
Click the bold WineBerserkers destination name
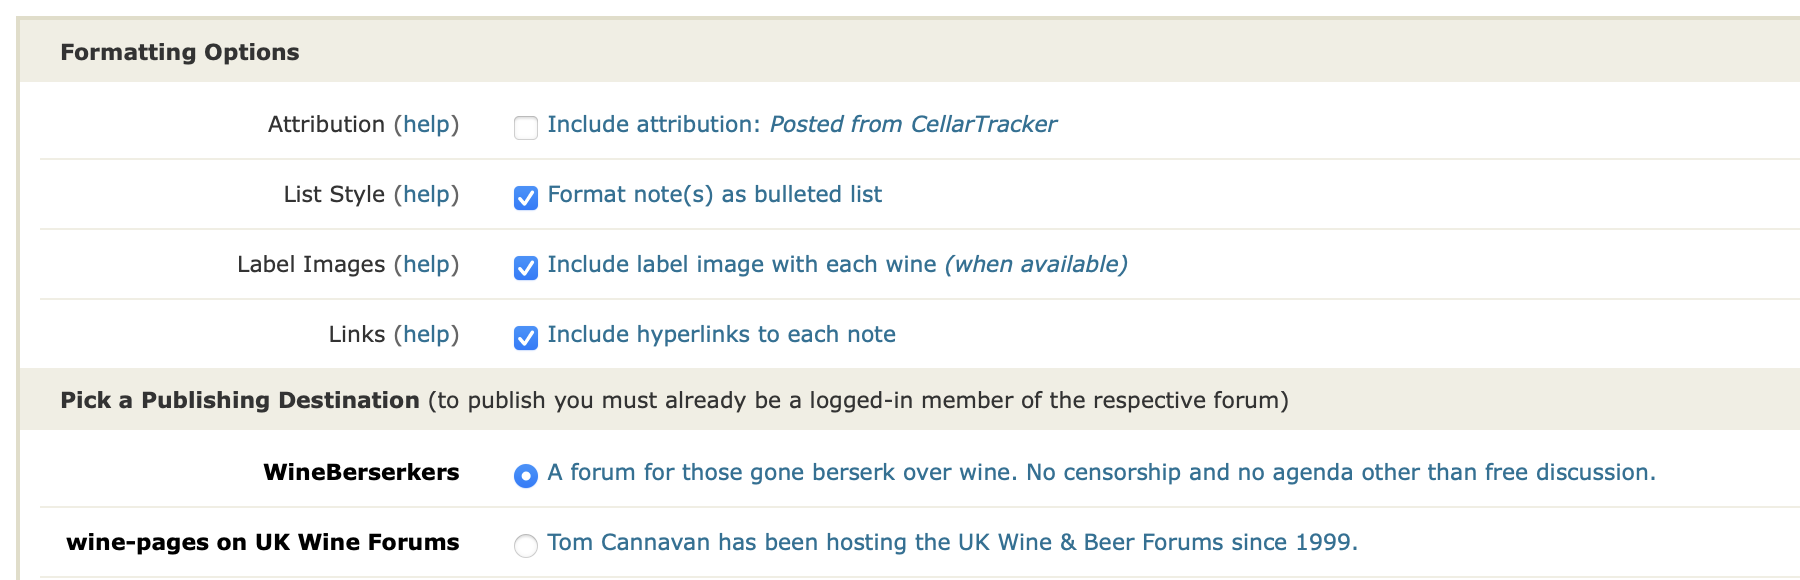click(x=361, y=472)
